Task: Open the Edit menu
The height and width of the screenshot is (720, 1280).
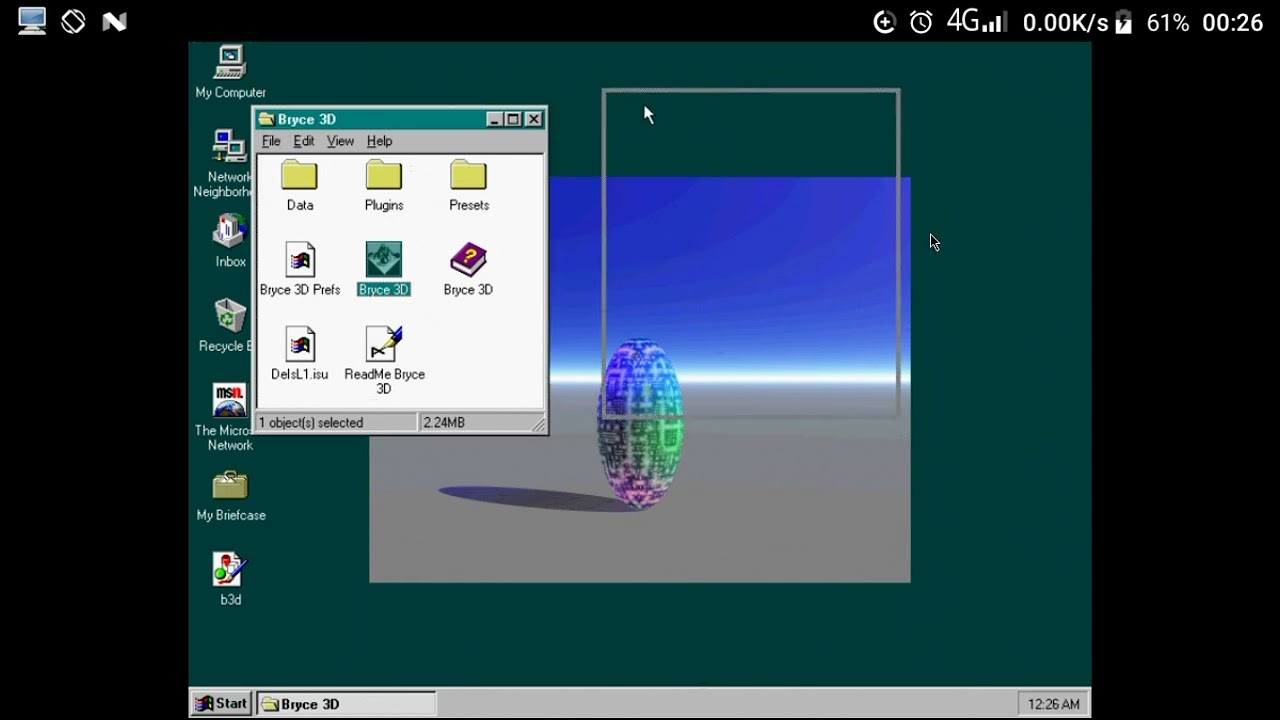Action: [x=303, y=141]
